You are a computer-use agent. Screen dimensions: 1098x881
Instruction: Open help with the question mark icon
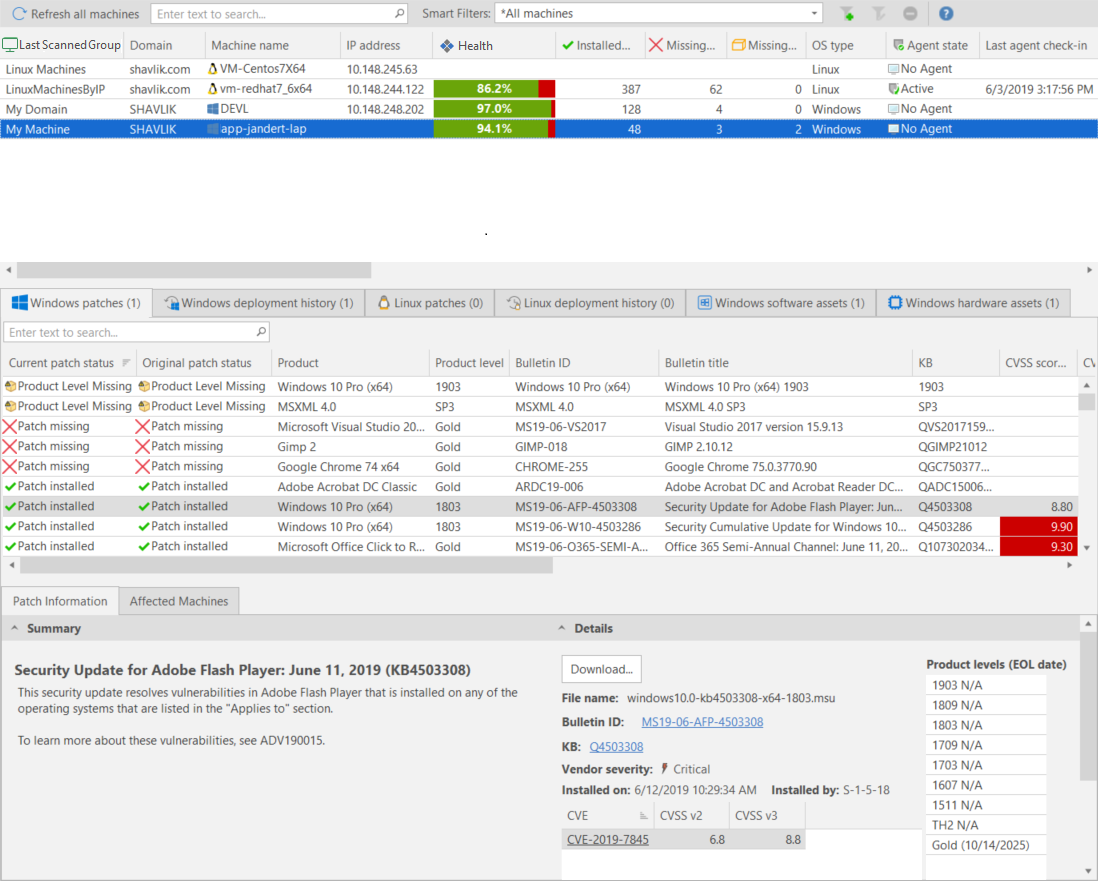(945, 13)
